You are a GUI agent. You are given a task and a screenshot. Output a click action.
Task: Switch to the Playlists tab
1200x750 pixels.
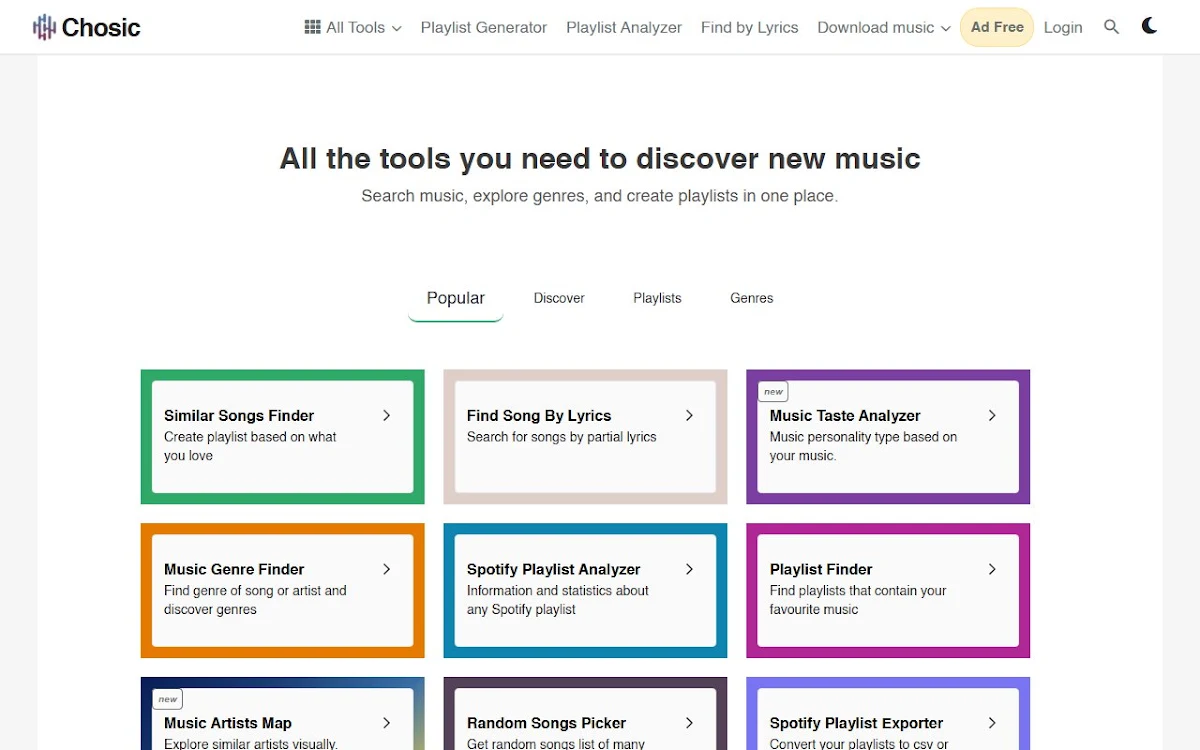click(x=657, y=298)
